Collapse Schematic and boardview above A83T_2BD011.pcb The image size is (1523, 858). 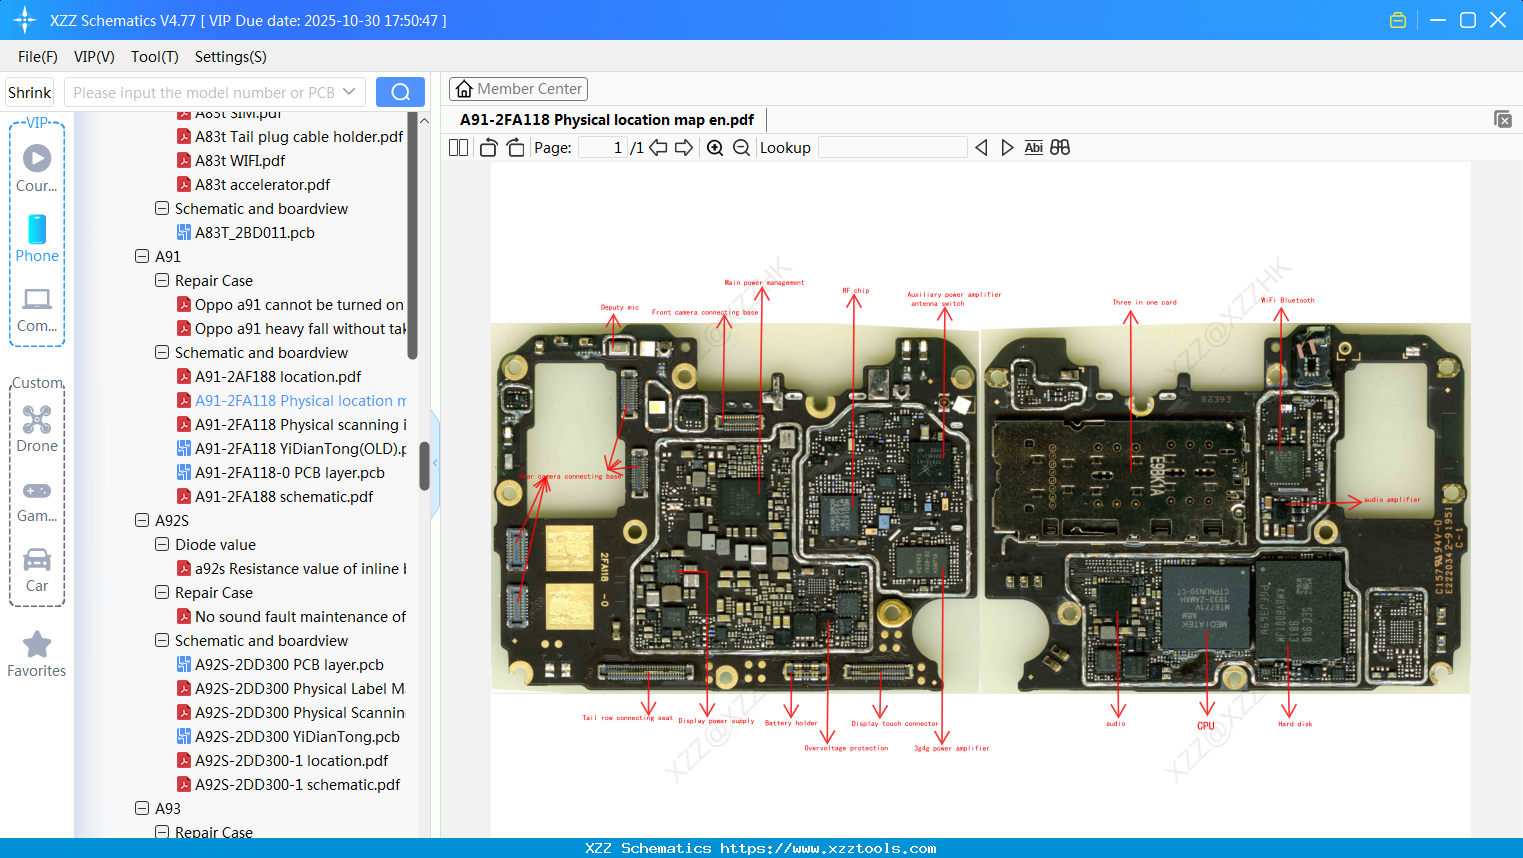[162, 208]
